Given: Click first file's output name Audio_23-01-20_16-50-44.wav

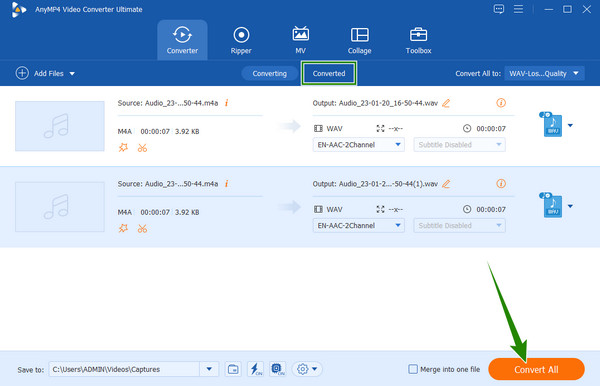Looking at the screenshot, I should coord(388,103).
